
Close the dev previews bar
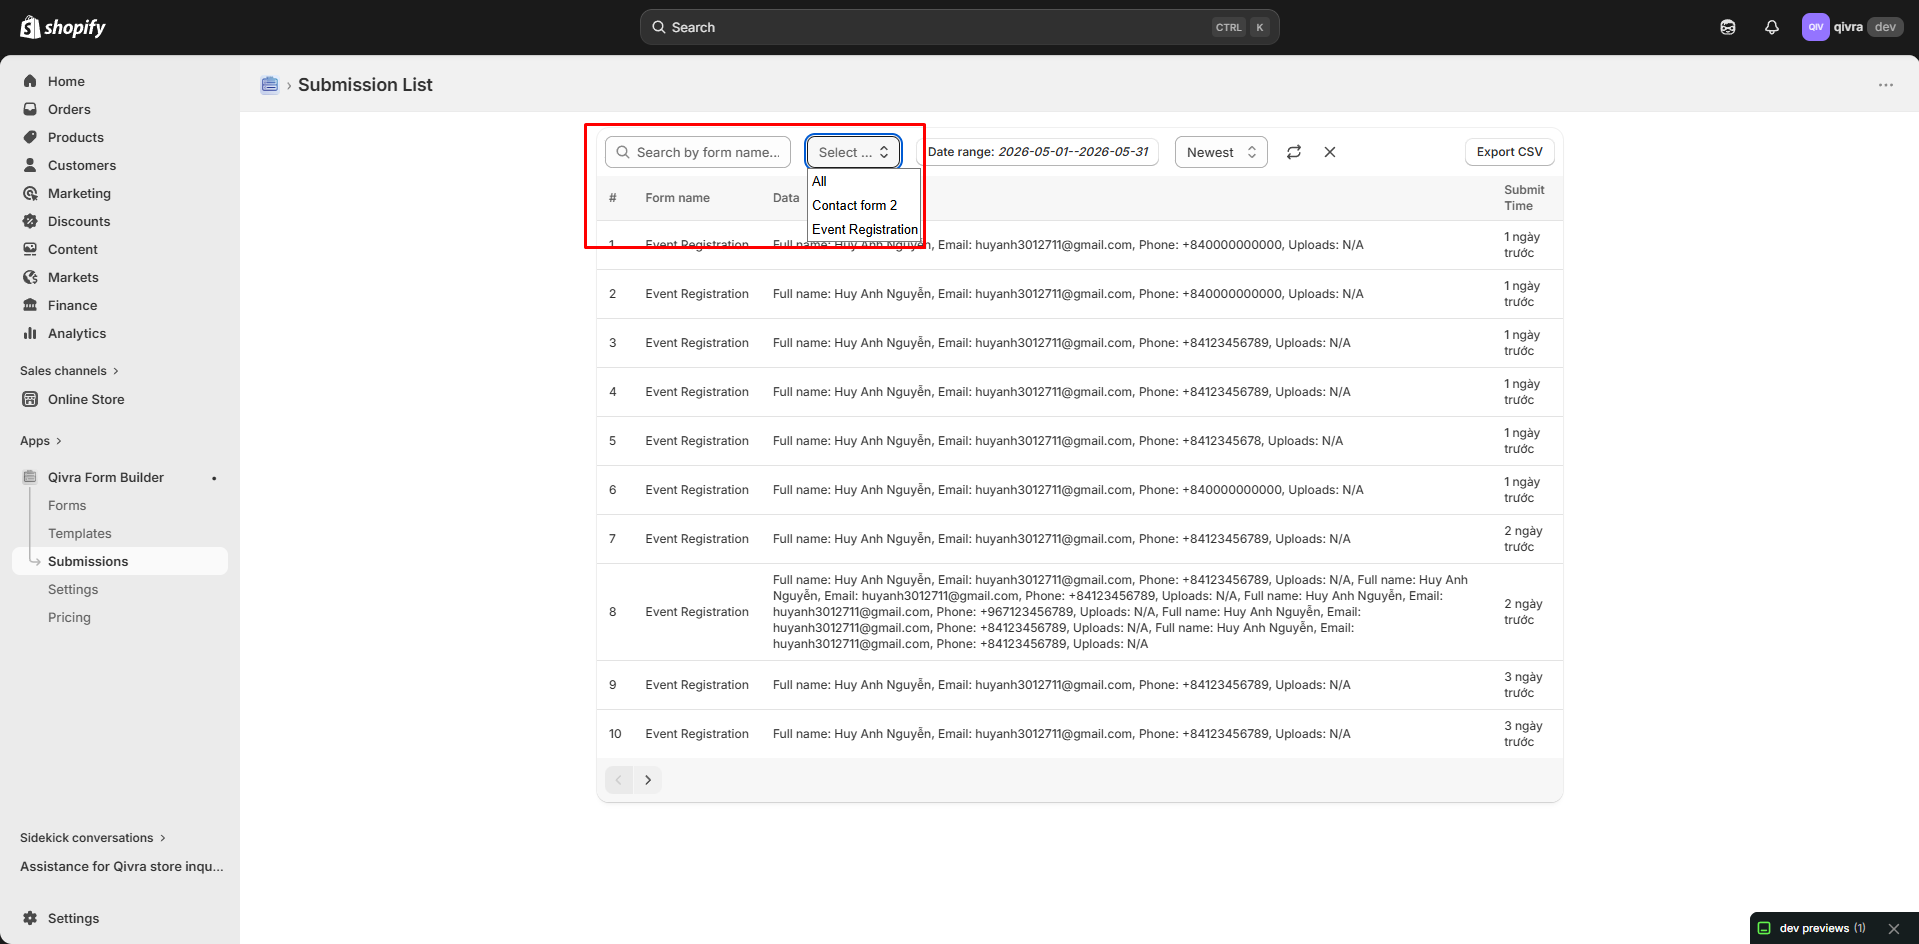click(x=1894, y=929)
